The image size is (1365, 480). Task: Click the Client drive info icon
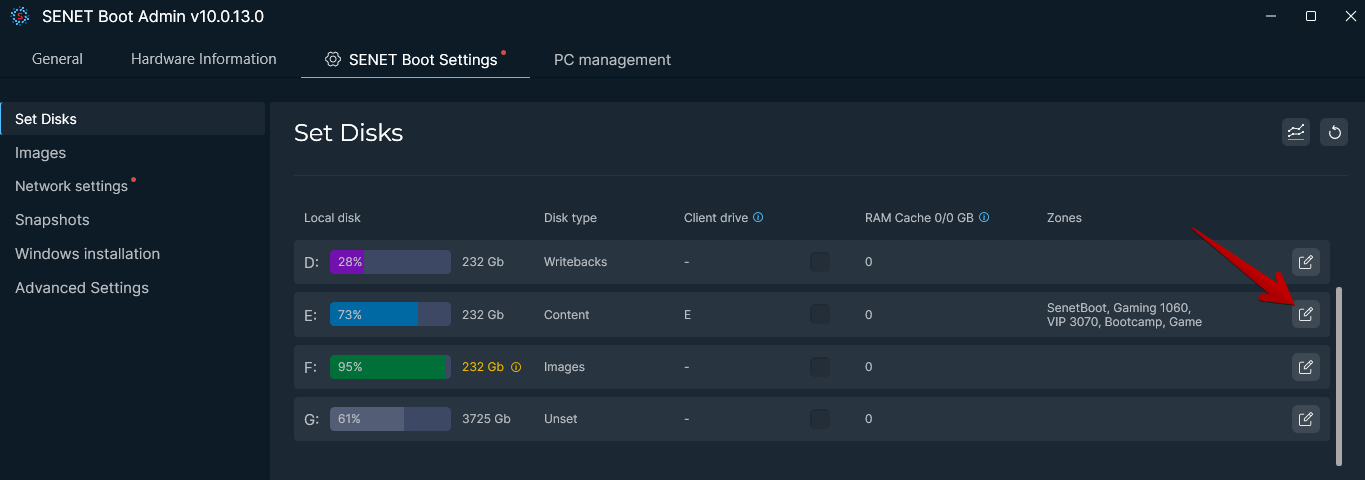(758, 217)
